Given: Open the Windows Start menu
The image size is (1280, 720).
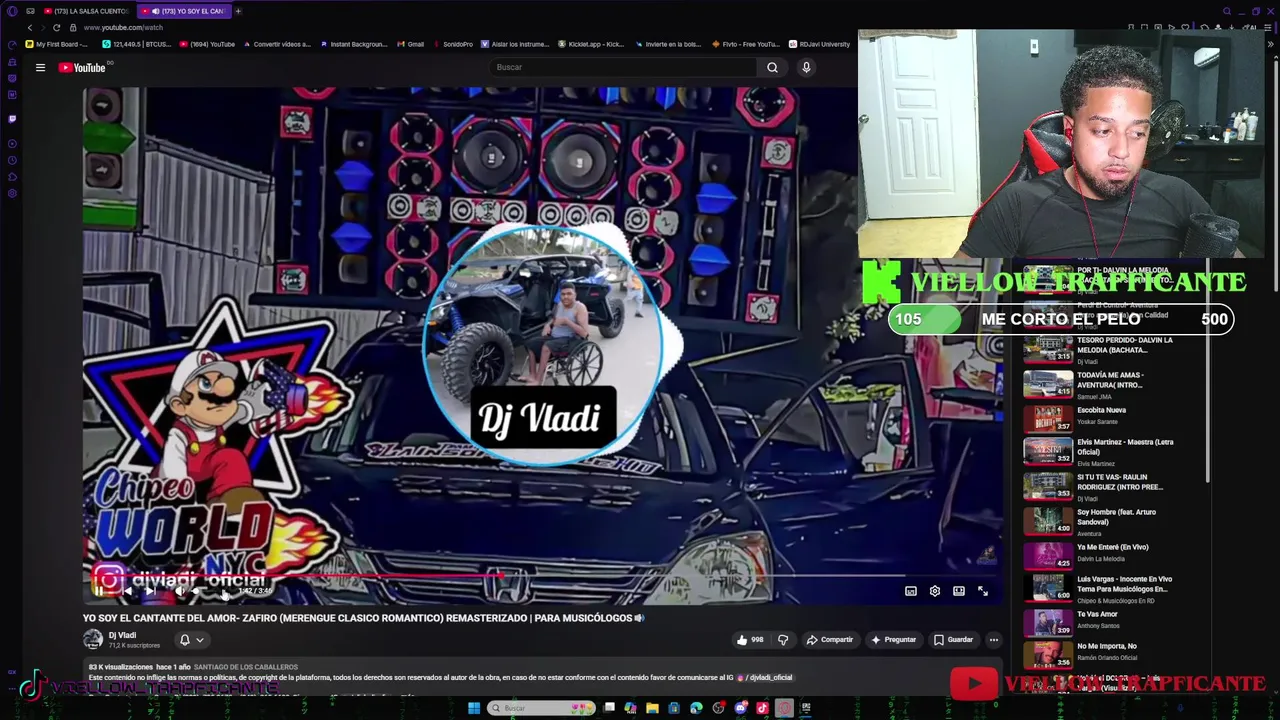Looking at the screenshot, I should coord(474,708).
